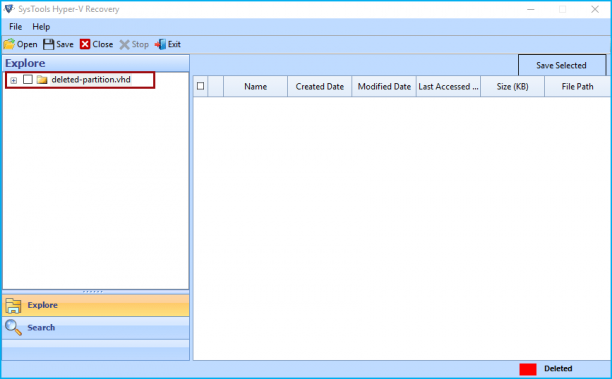The image size is (612, 379).
Task: Open the File menu
Action: pyautogui.click(x=16, y=27)
